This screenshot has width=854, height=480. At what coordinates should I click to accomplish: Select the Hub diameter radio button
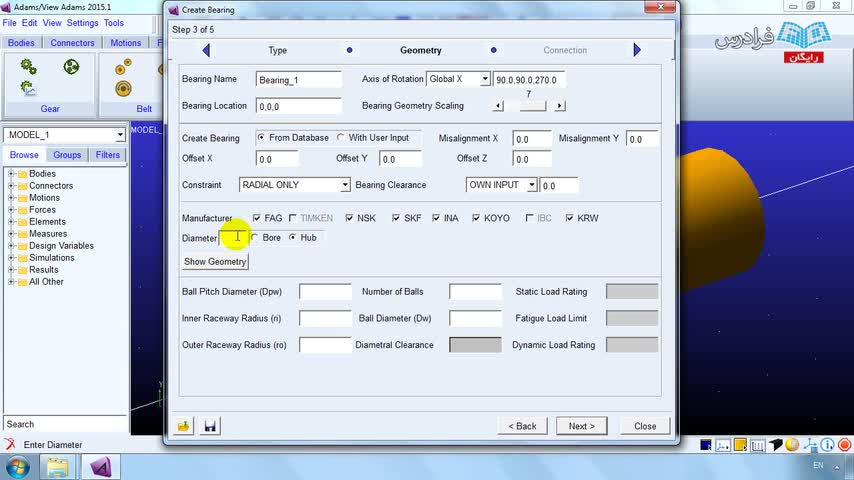coord(293,238)
